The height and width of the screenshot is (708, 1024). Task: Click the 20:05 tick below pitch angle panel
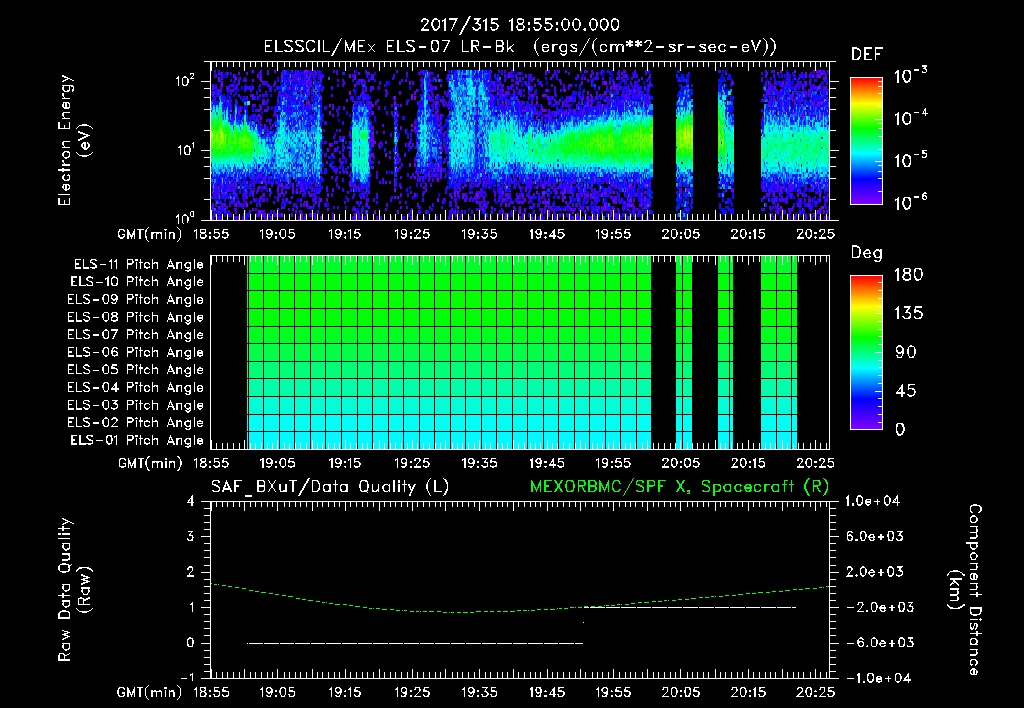tap(680, 462)
